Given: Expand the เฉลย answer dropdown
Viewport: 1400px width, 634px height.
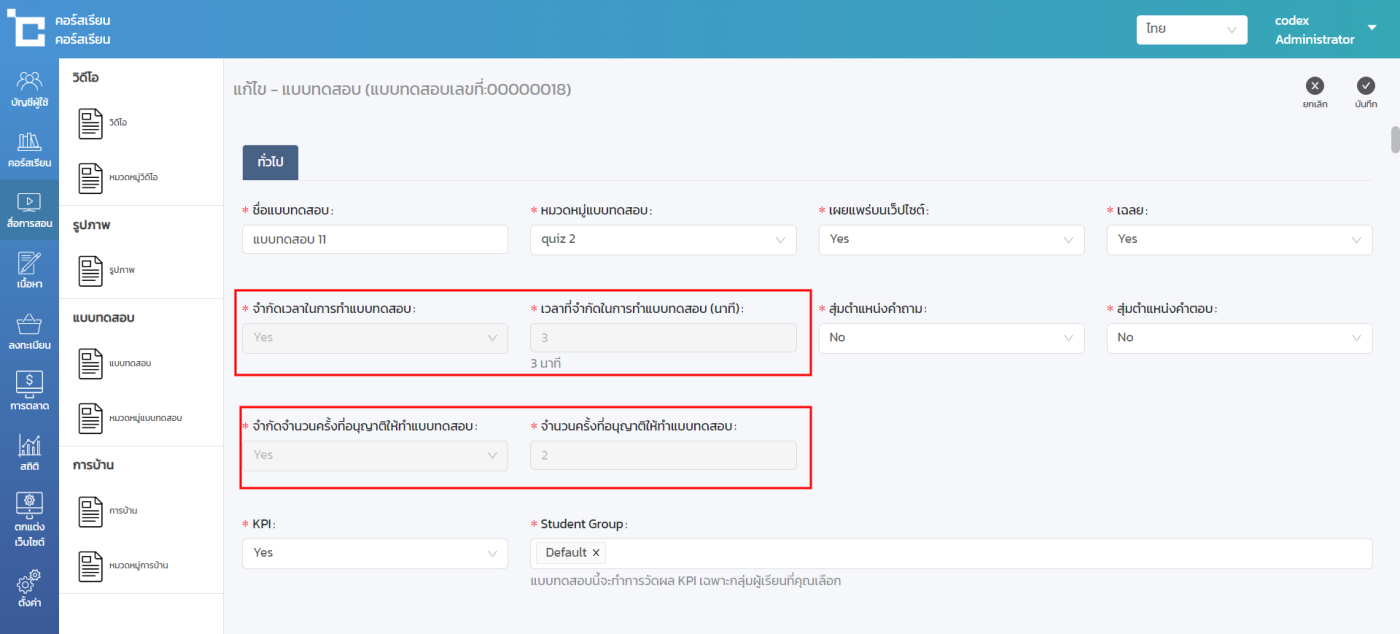Looking at the screenshot, I should (1238, 239).
